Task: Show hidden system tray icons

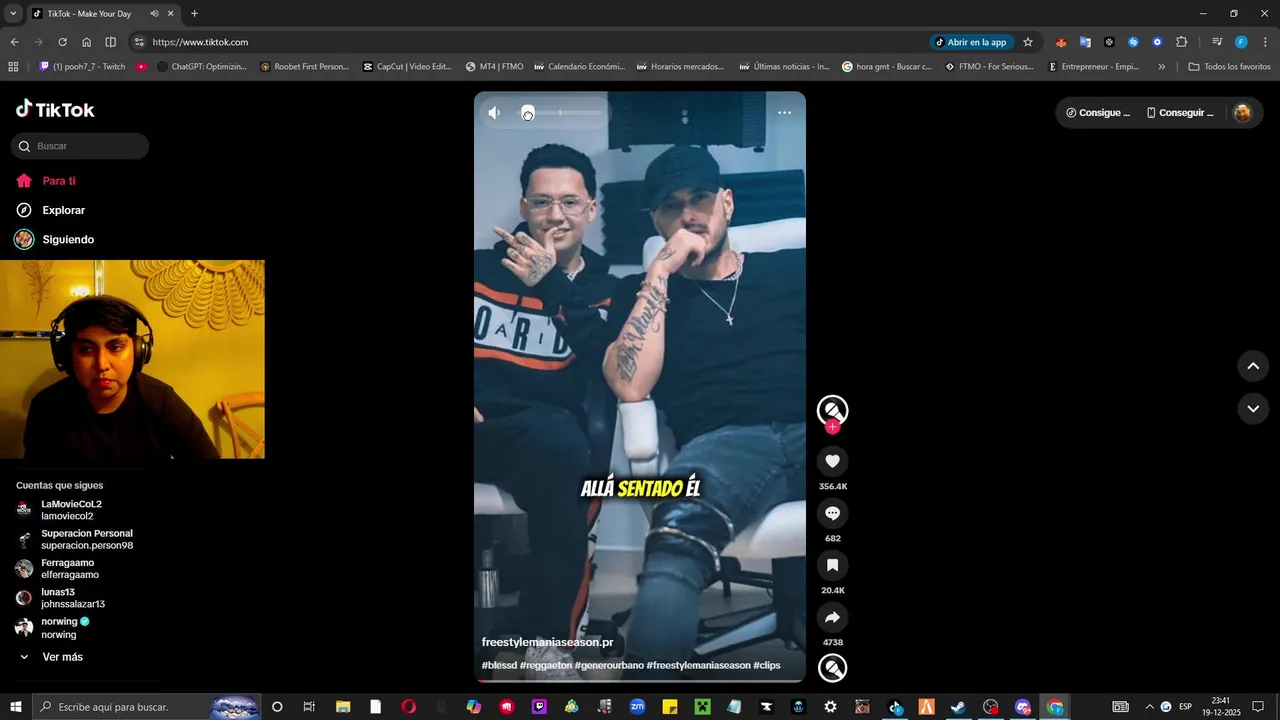Action: pos(1149,707)
